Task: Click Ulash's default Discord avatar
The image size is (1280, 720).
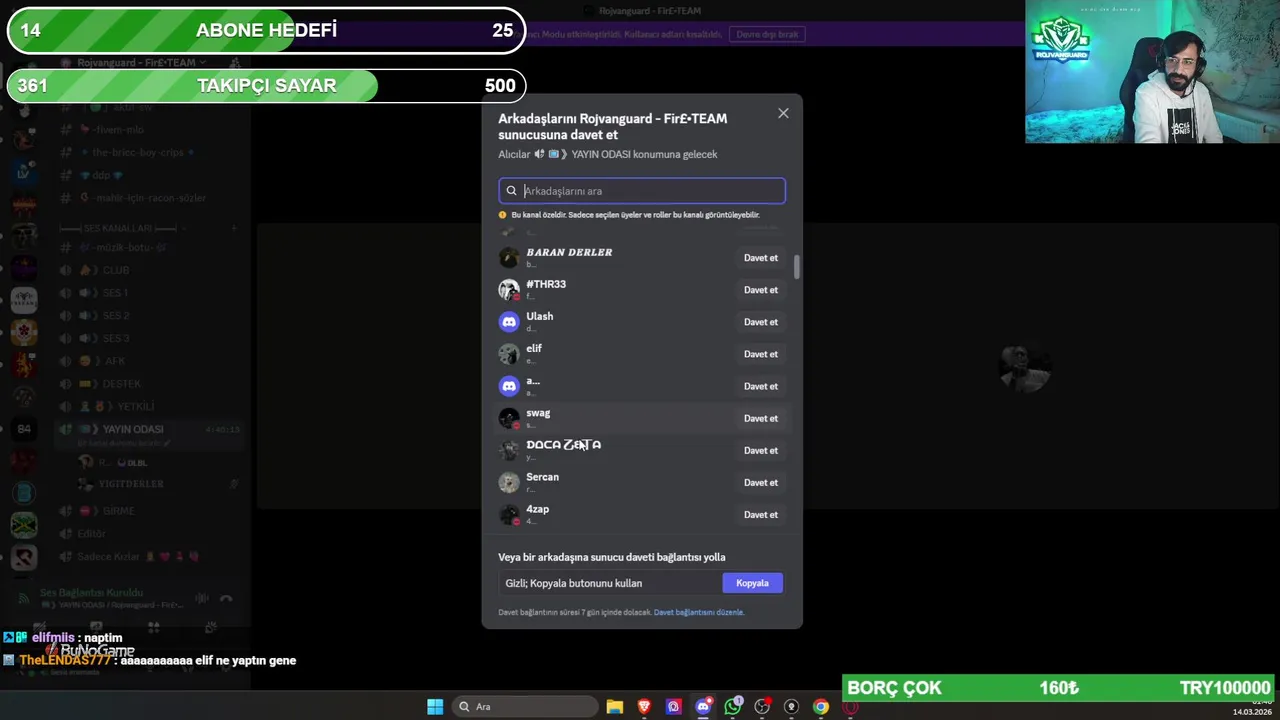Action: (509, 322)
